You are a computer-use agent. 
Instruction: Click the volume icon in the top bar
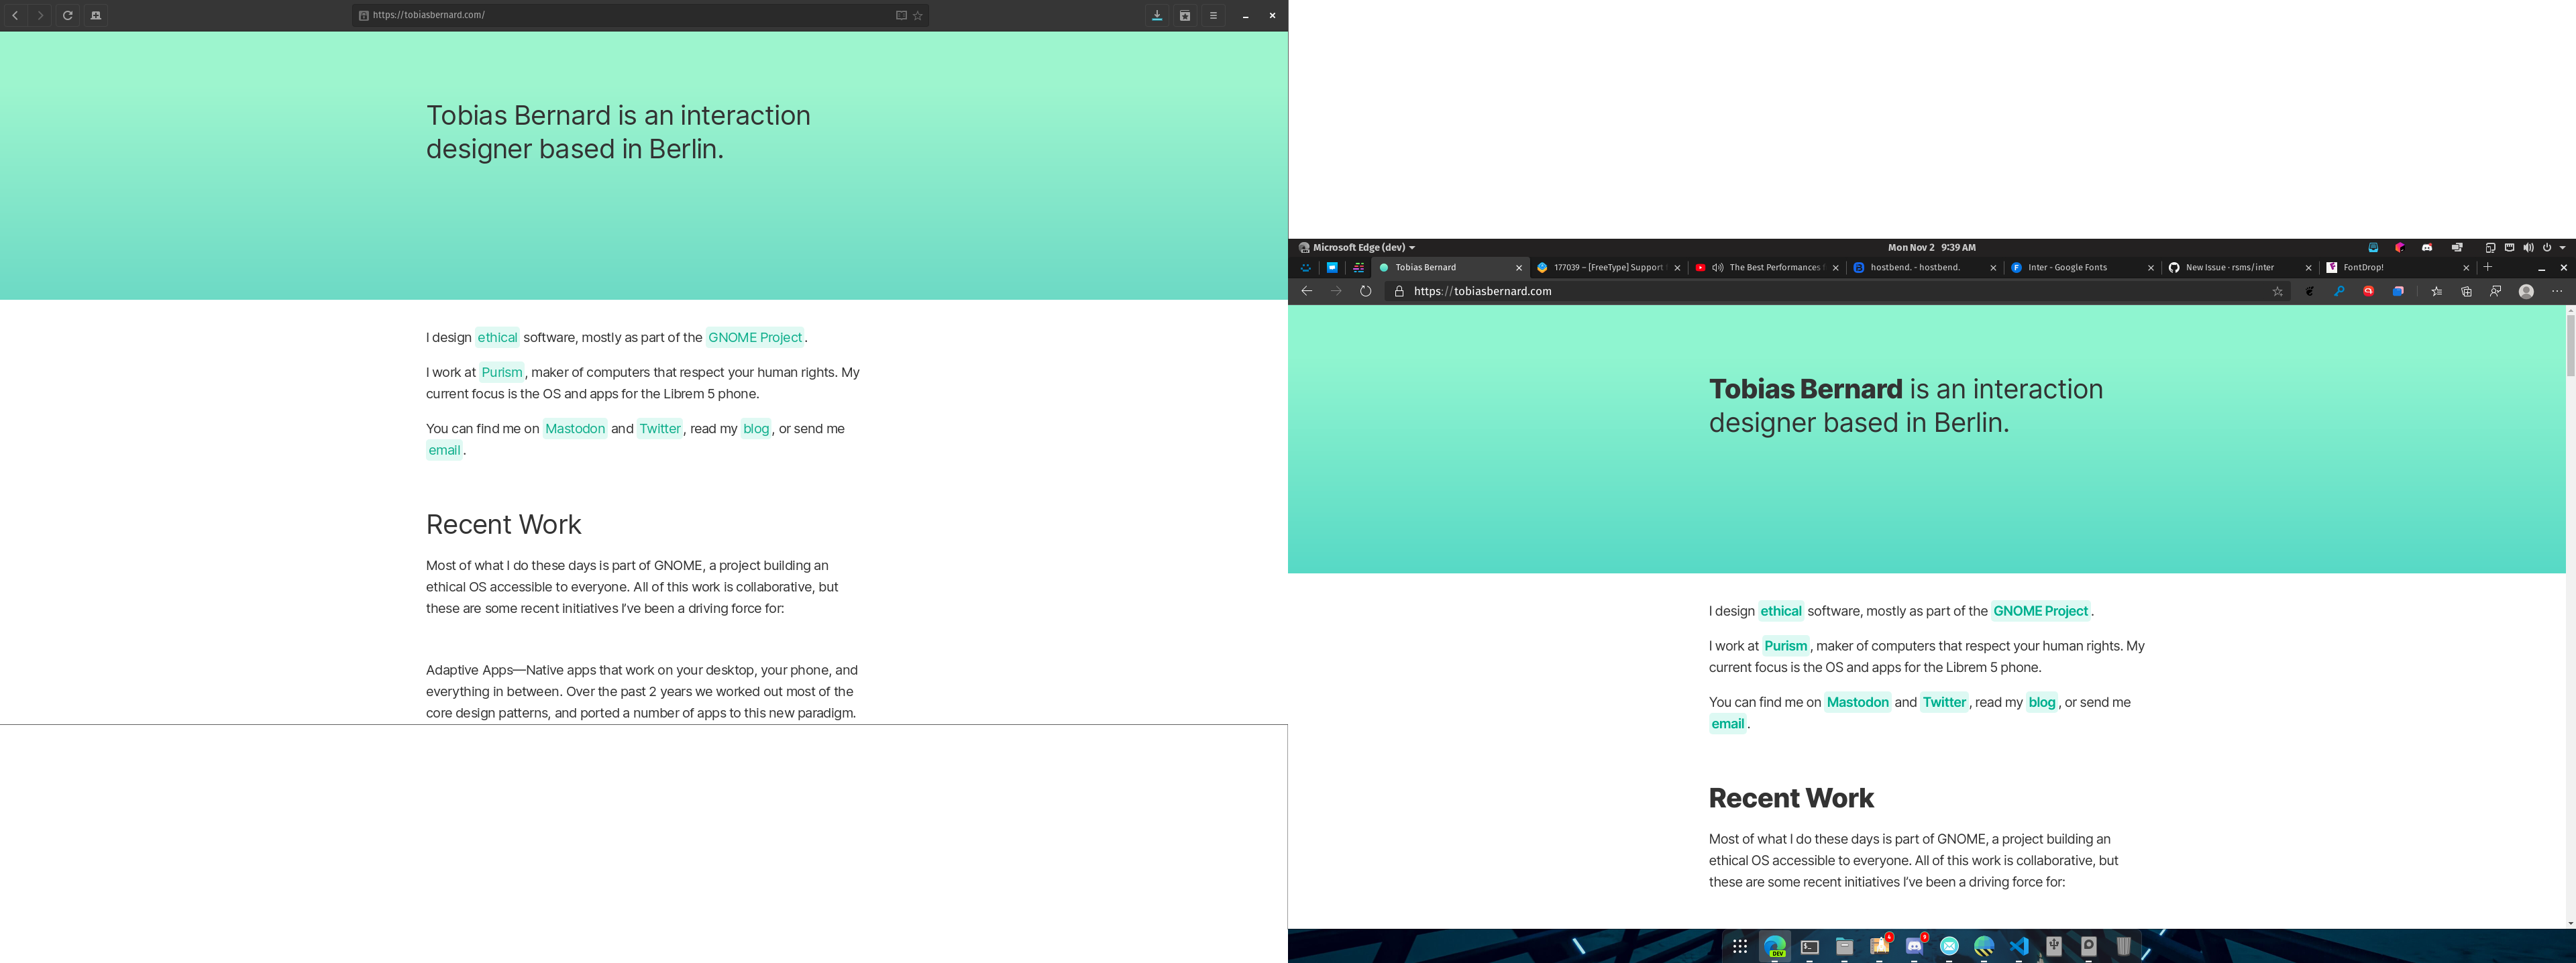pos(2528,247)
